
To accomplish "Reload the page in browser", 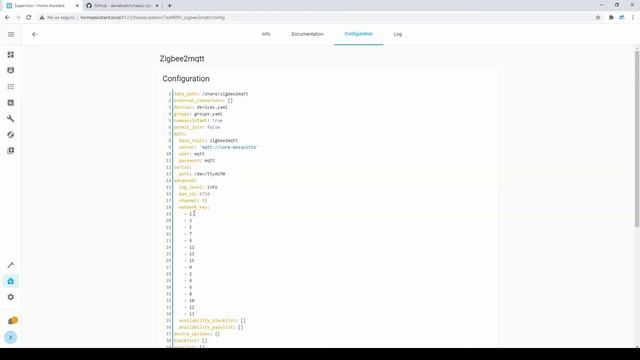I will pyautogui.click(x=29, y=18).
